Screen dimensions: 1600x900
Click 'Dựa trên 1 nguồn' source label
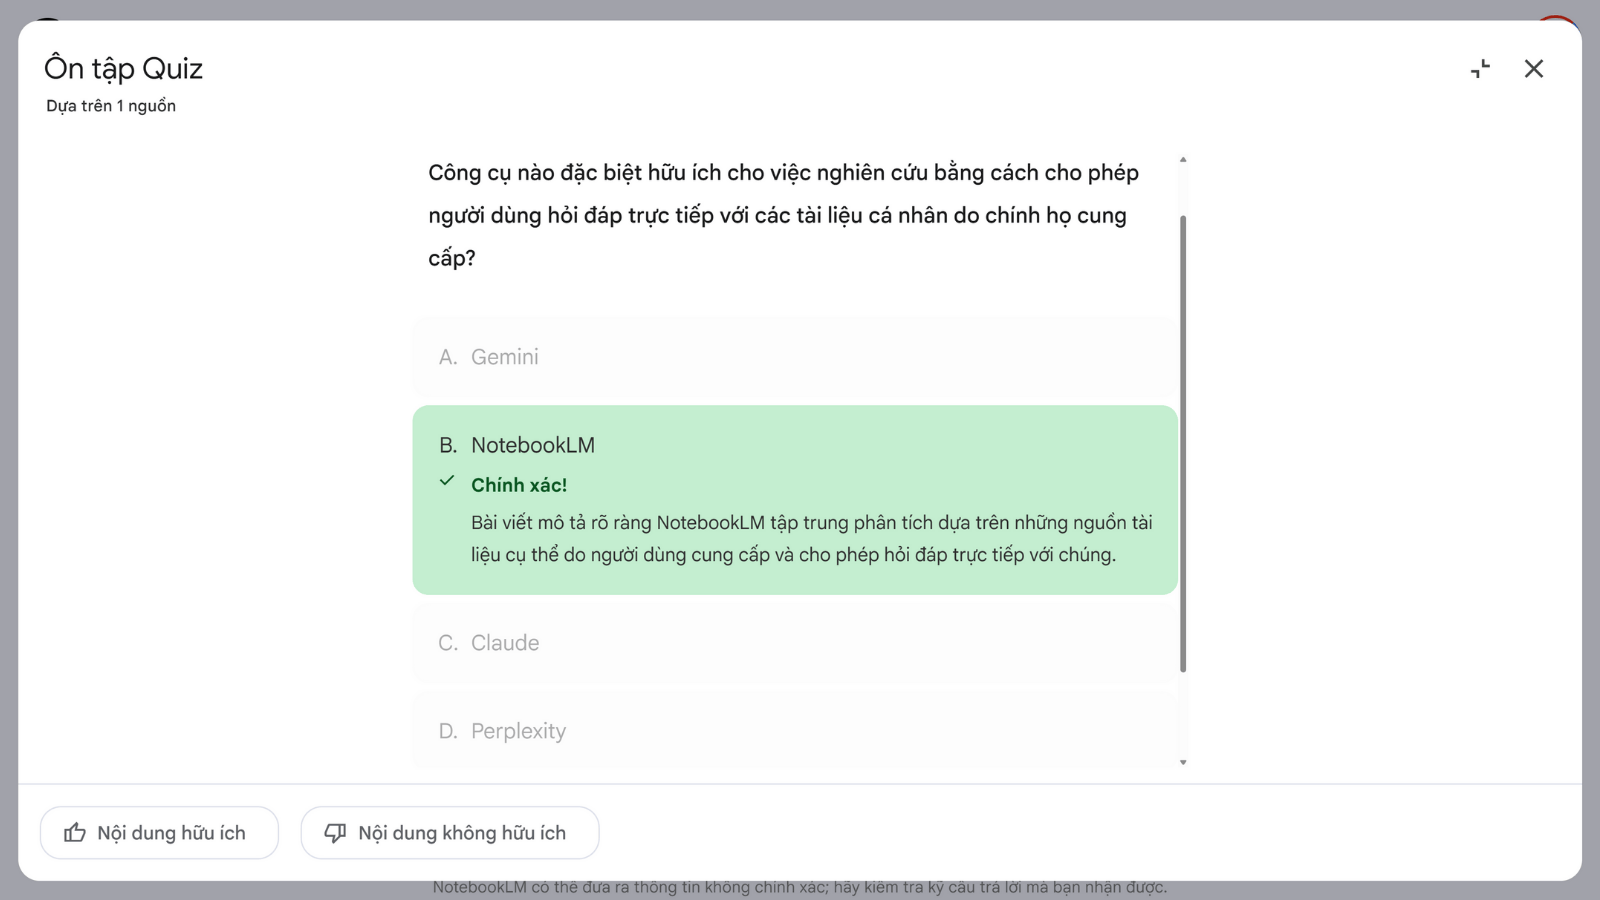tap(110, 105)
